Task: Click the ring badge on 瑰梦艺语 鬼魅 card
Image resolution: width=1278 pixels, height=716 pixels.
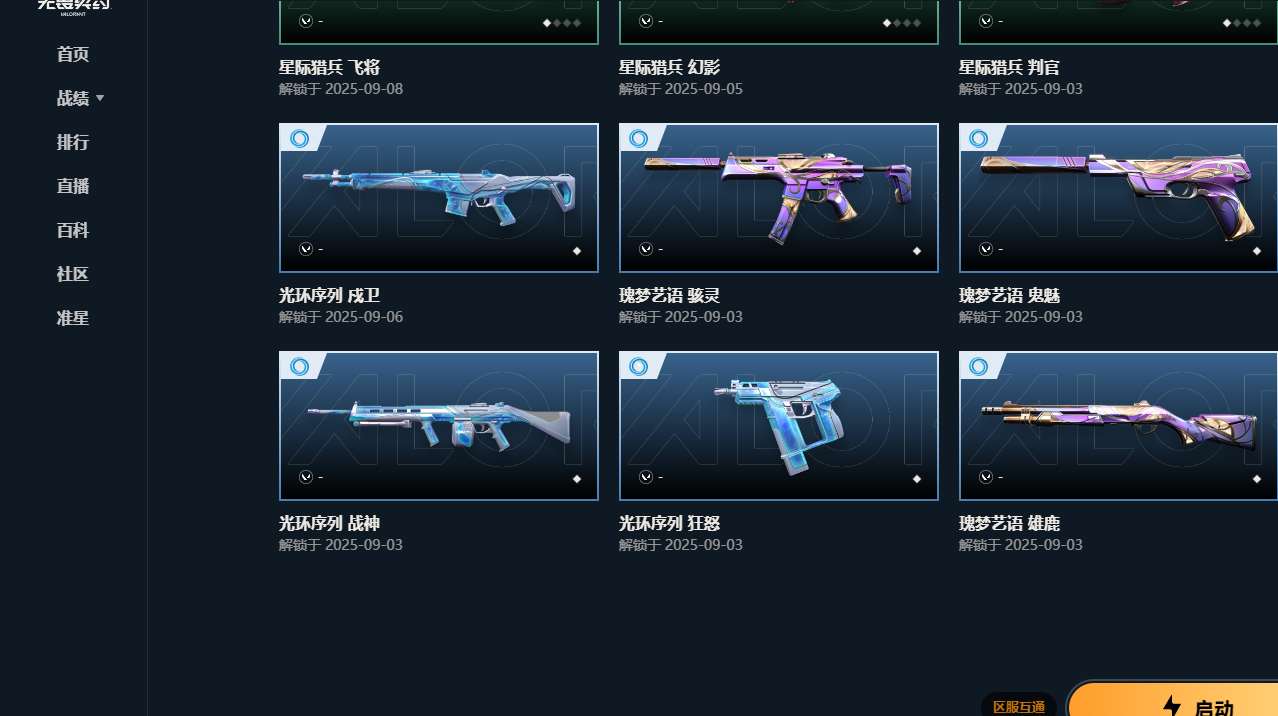Action: pos(979,138)
